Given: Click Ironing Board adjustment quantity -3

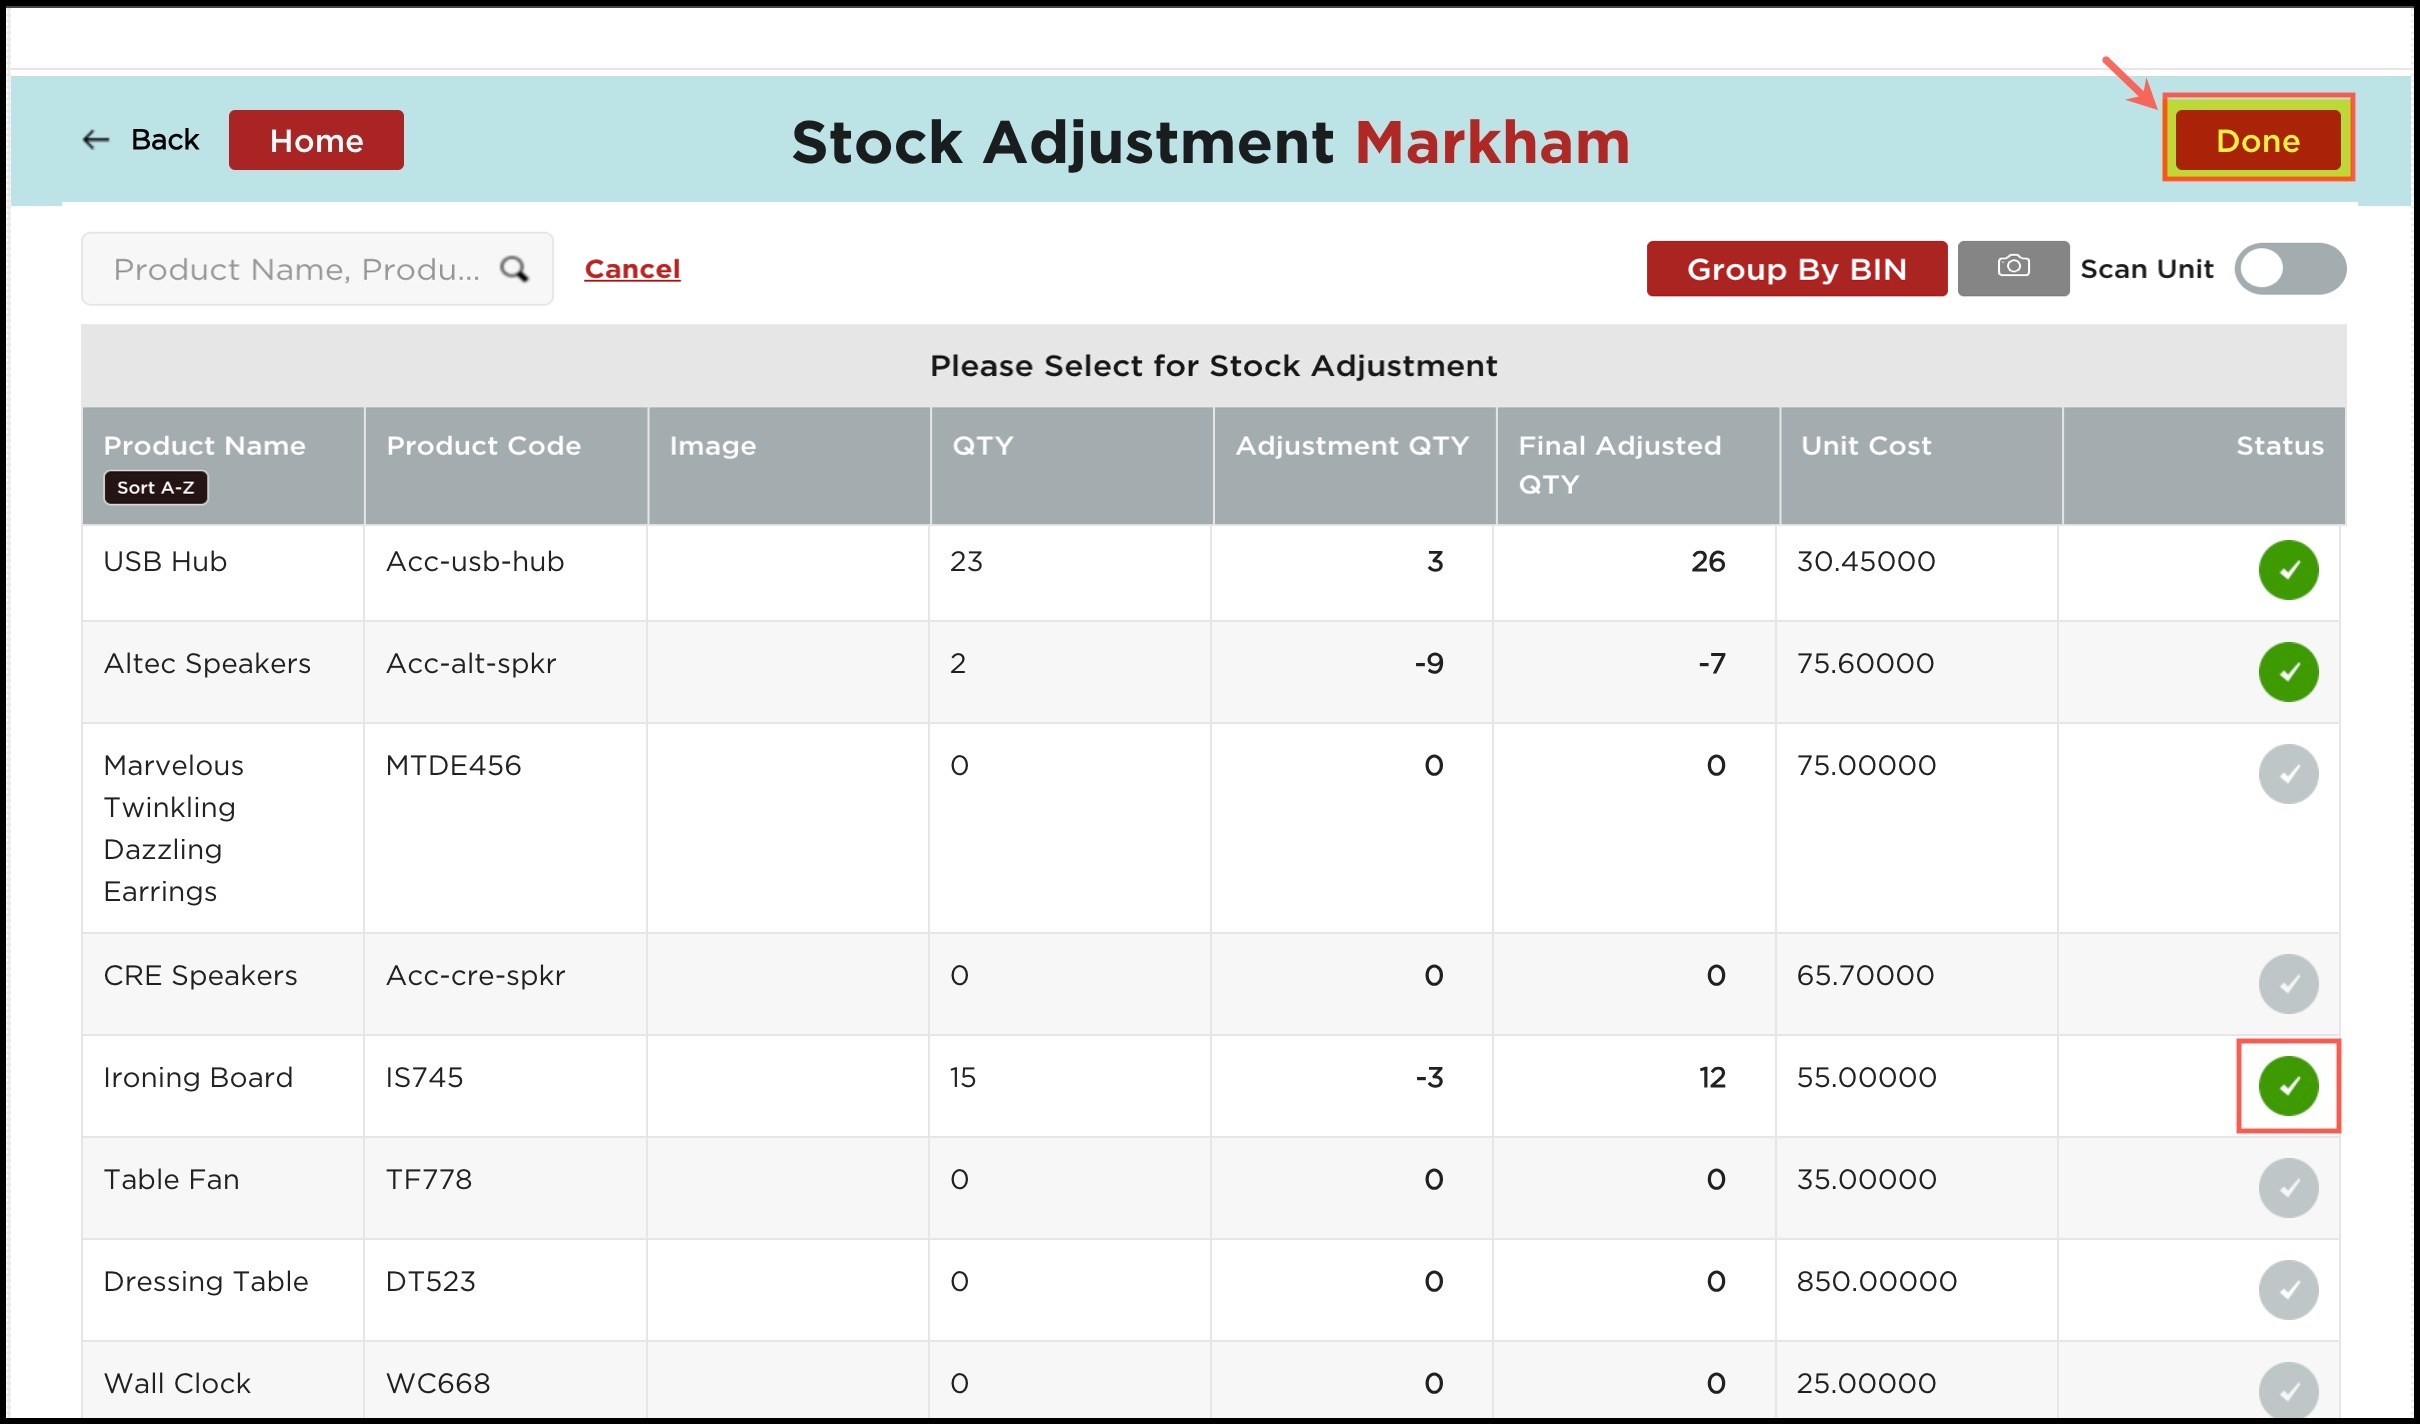Looking at the screenshot, I should tap(1428, 1078).
